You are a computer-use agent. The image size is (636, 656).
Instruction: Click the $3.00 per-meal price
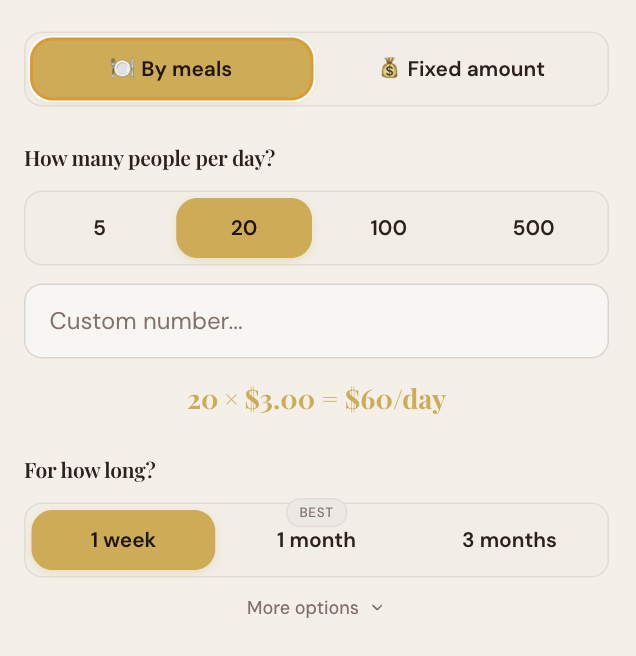[279, 400]
